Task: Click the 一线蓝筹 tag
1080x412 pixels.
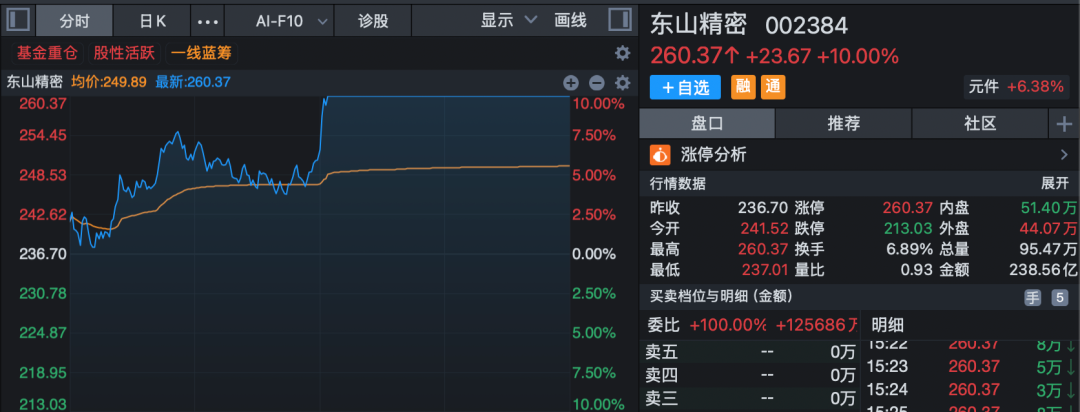Action: click(x=201, y=53)
